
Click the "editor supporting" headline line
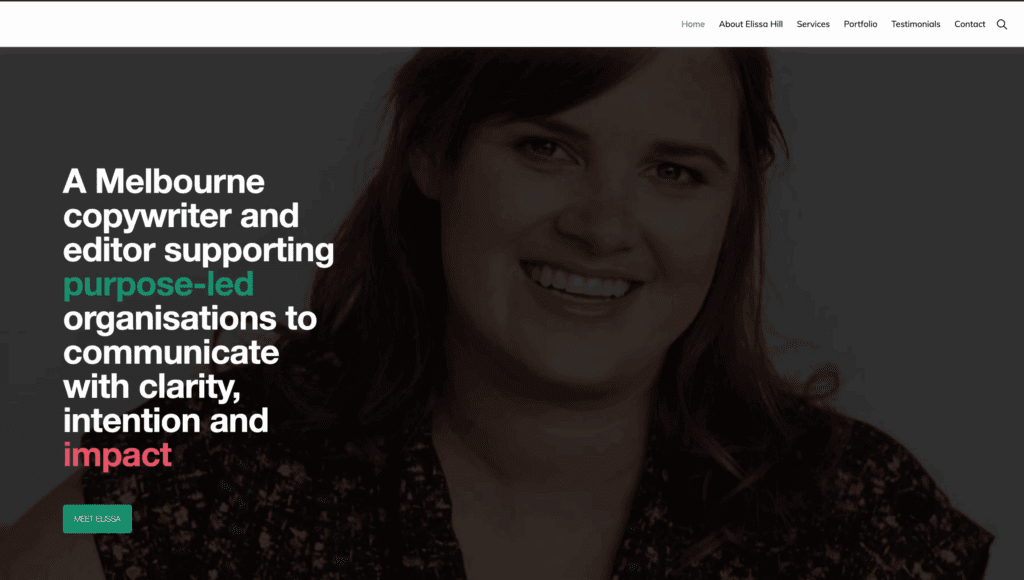point(198,251)
